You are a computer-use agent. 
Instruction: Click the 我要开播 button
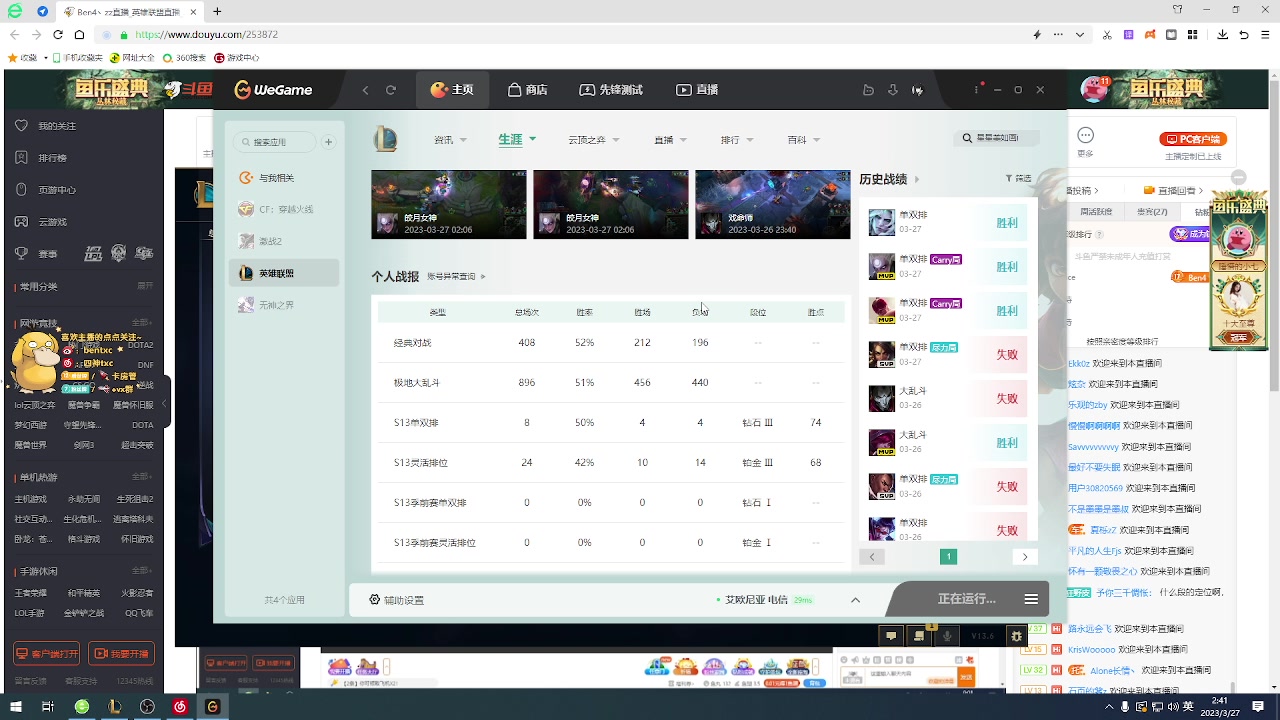(122, 654)
